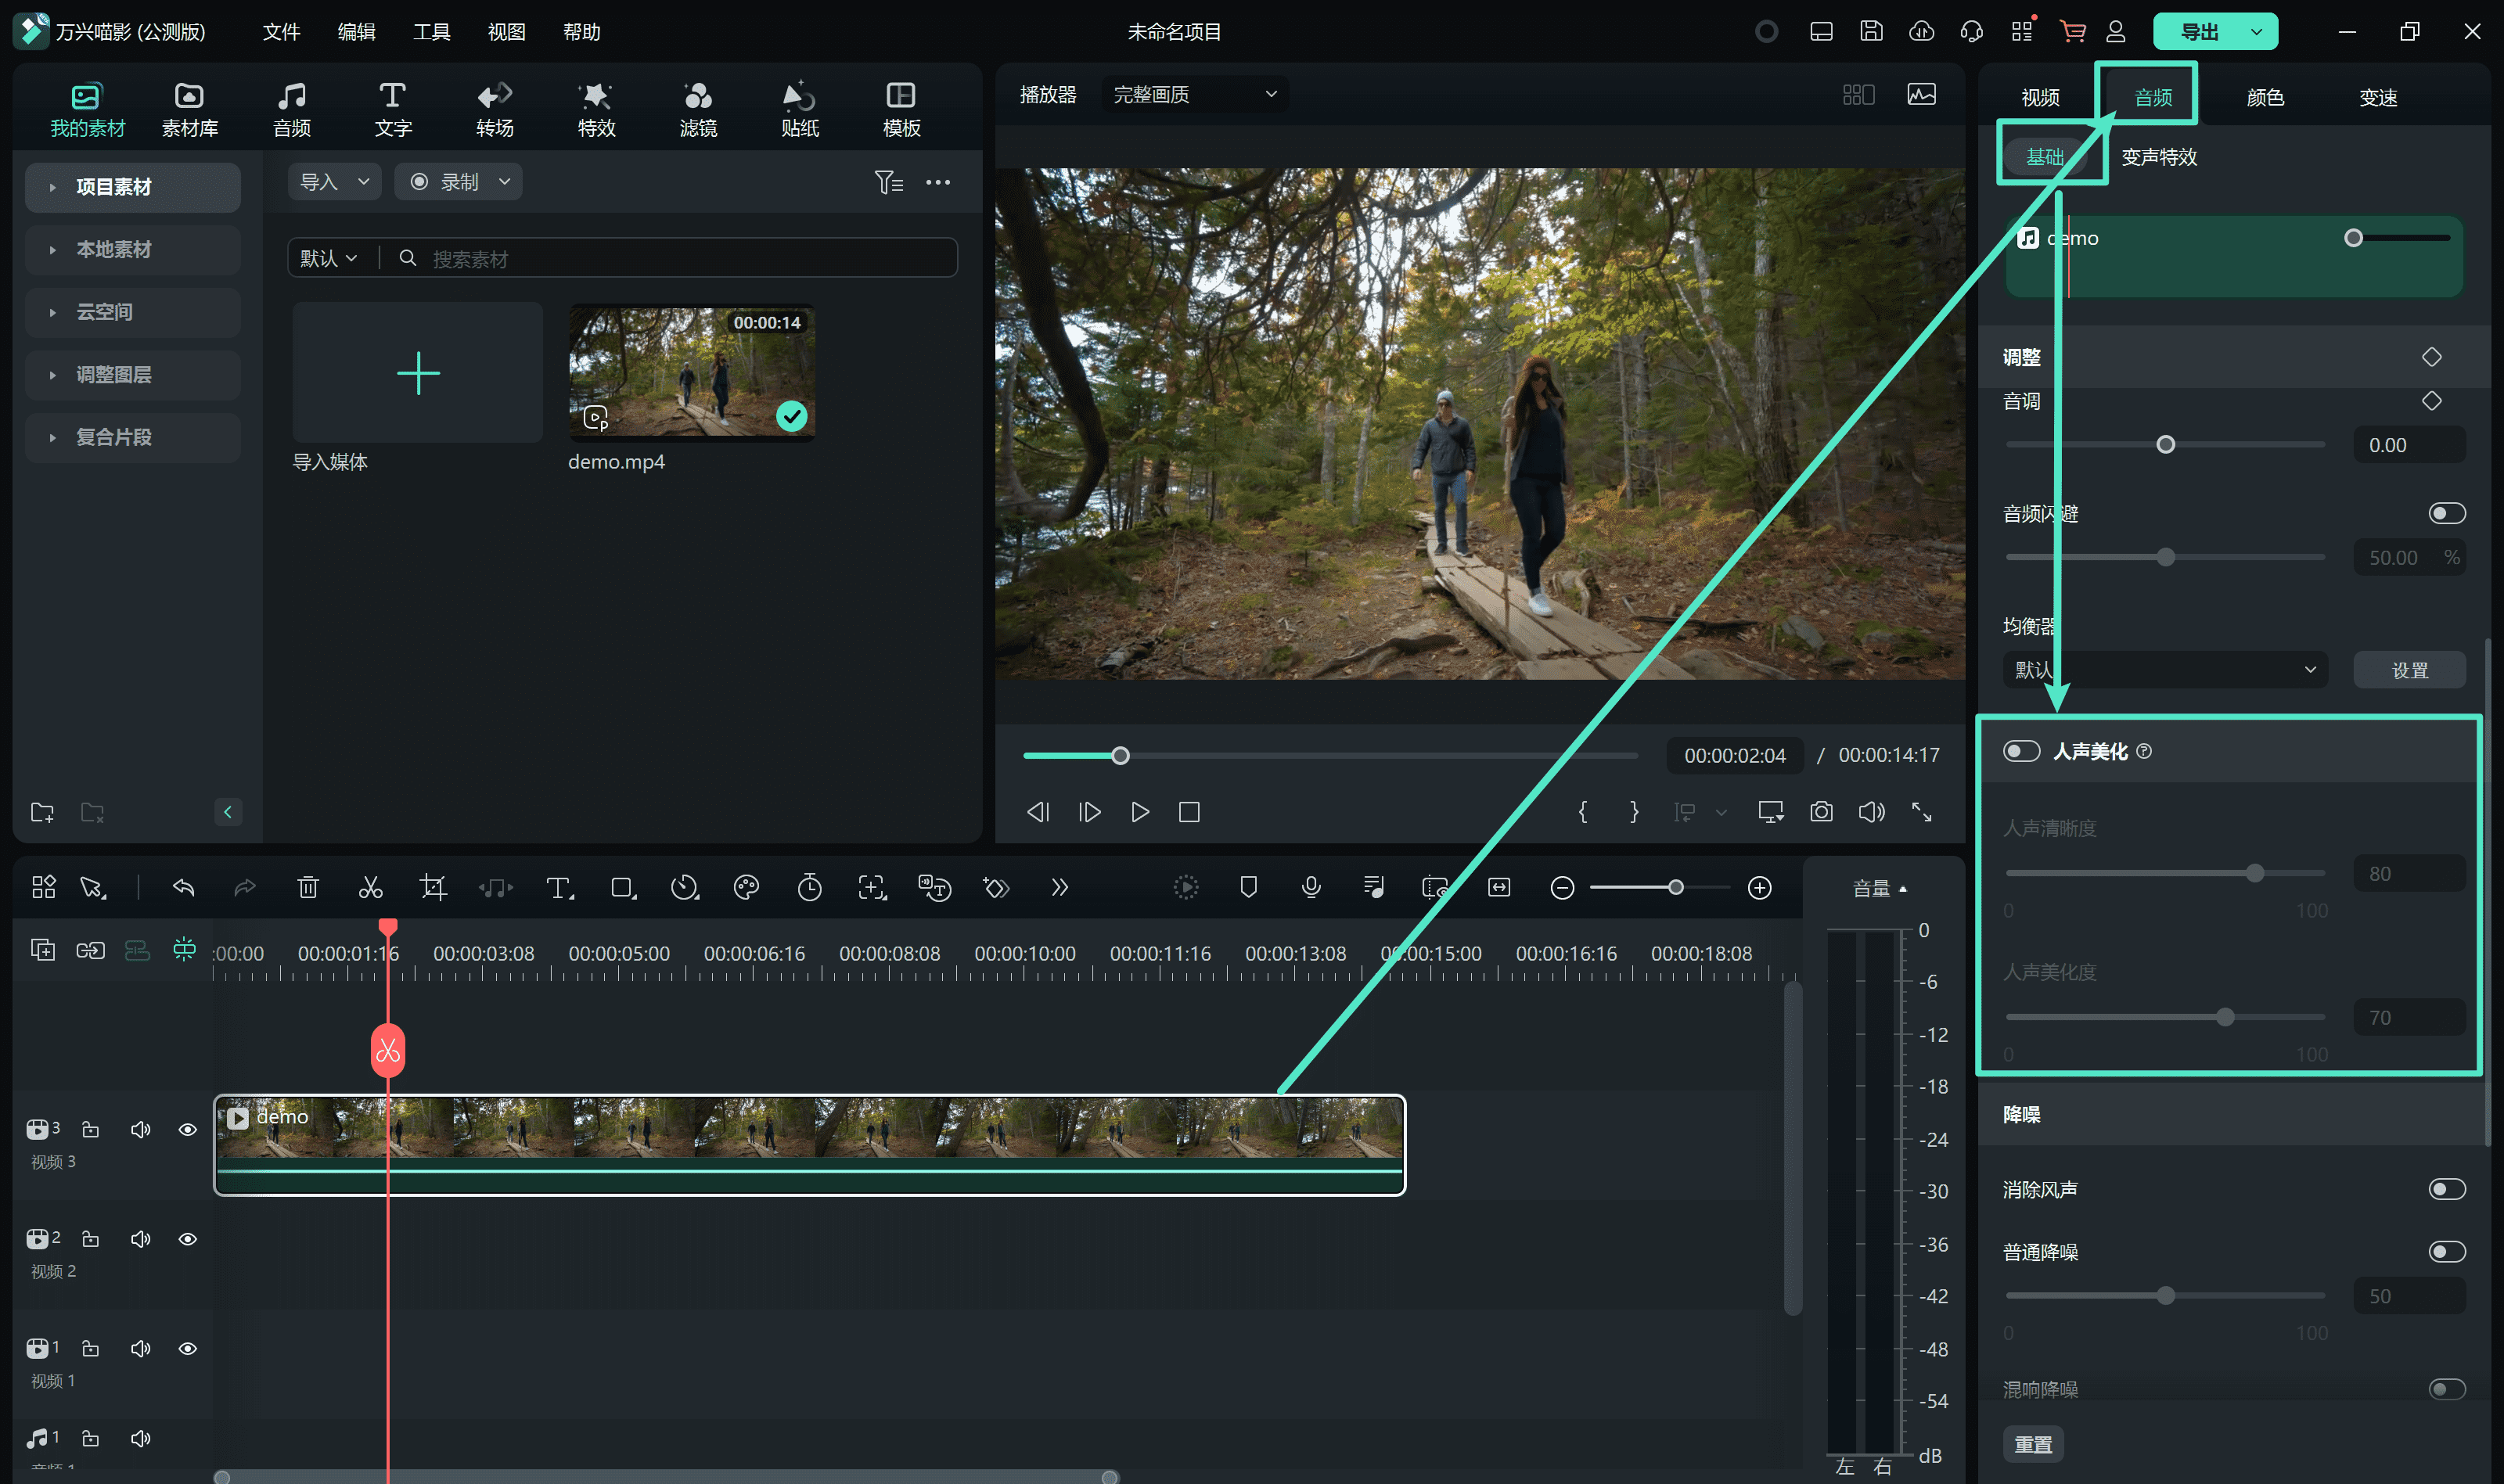Click the 重置 reset button
Image resolution: width=2504 pixels, height=1484 pixels.
click(2033, 1444)
